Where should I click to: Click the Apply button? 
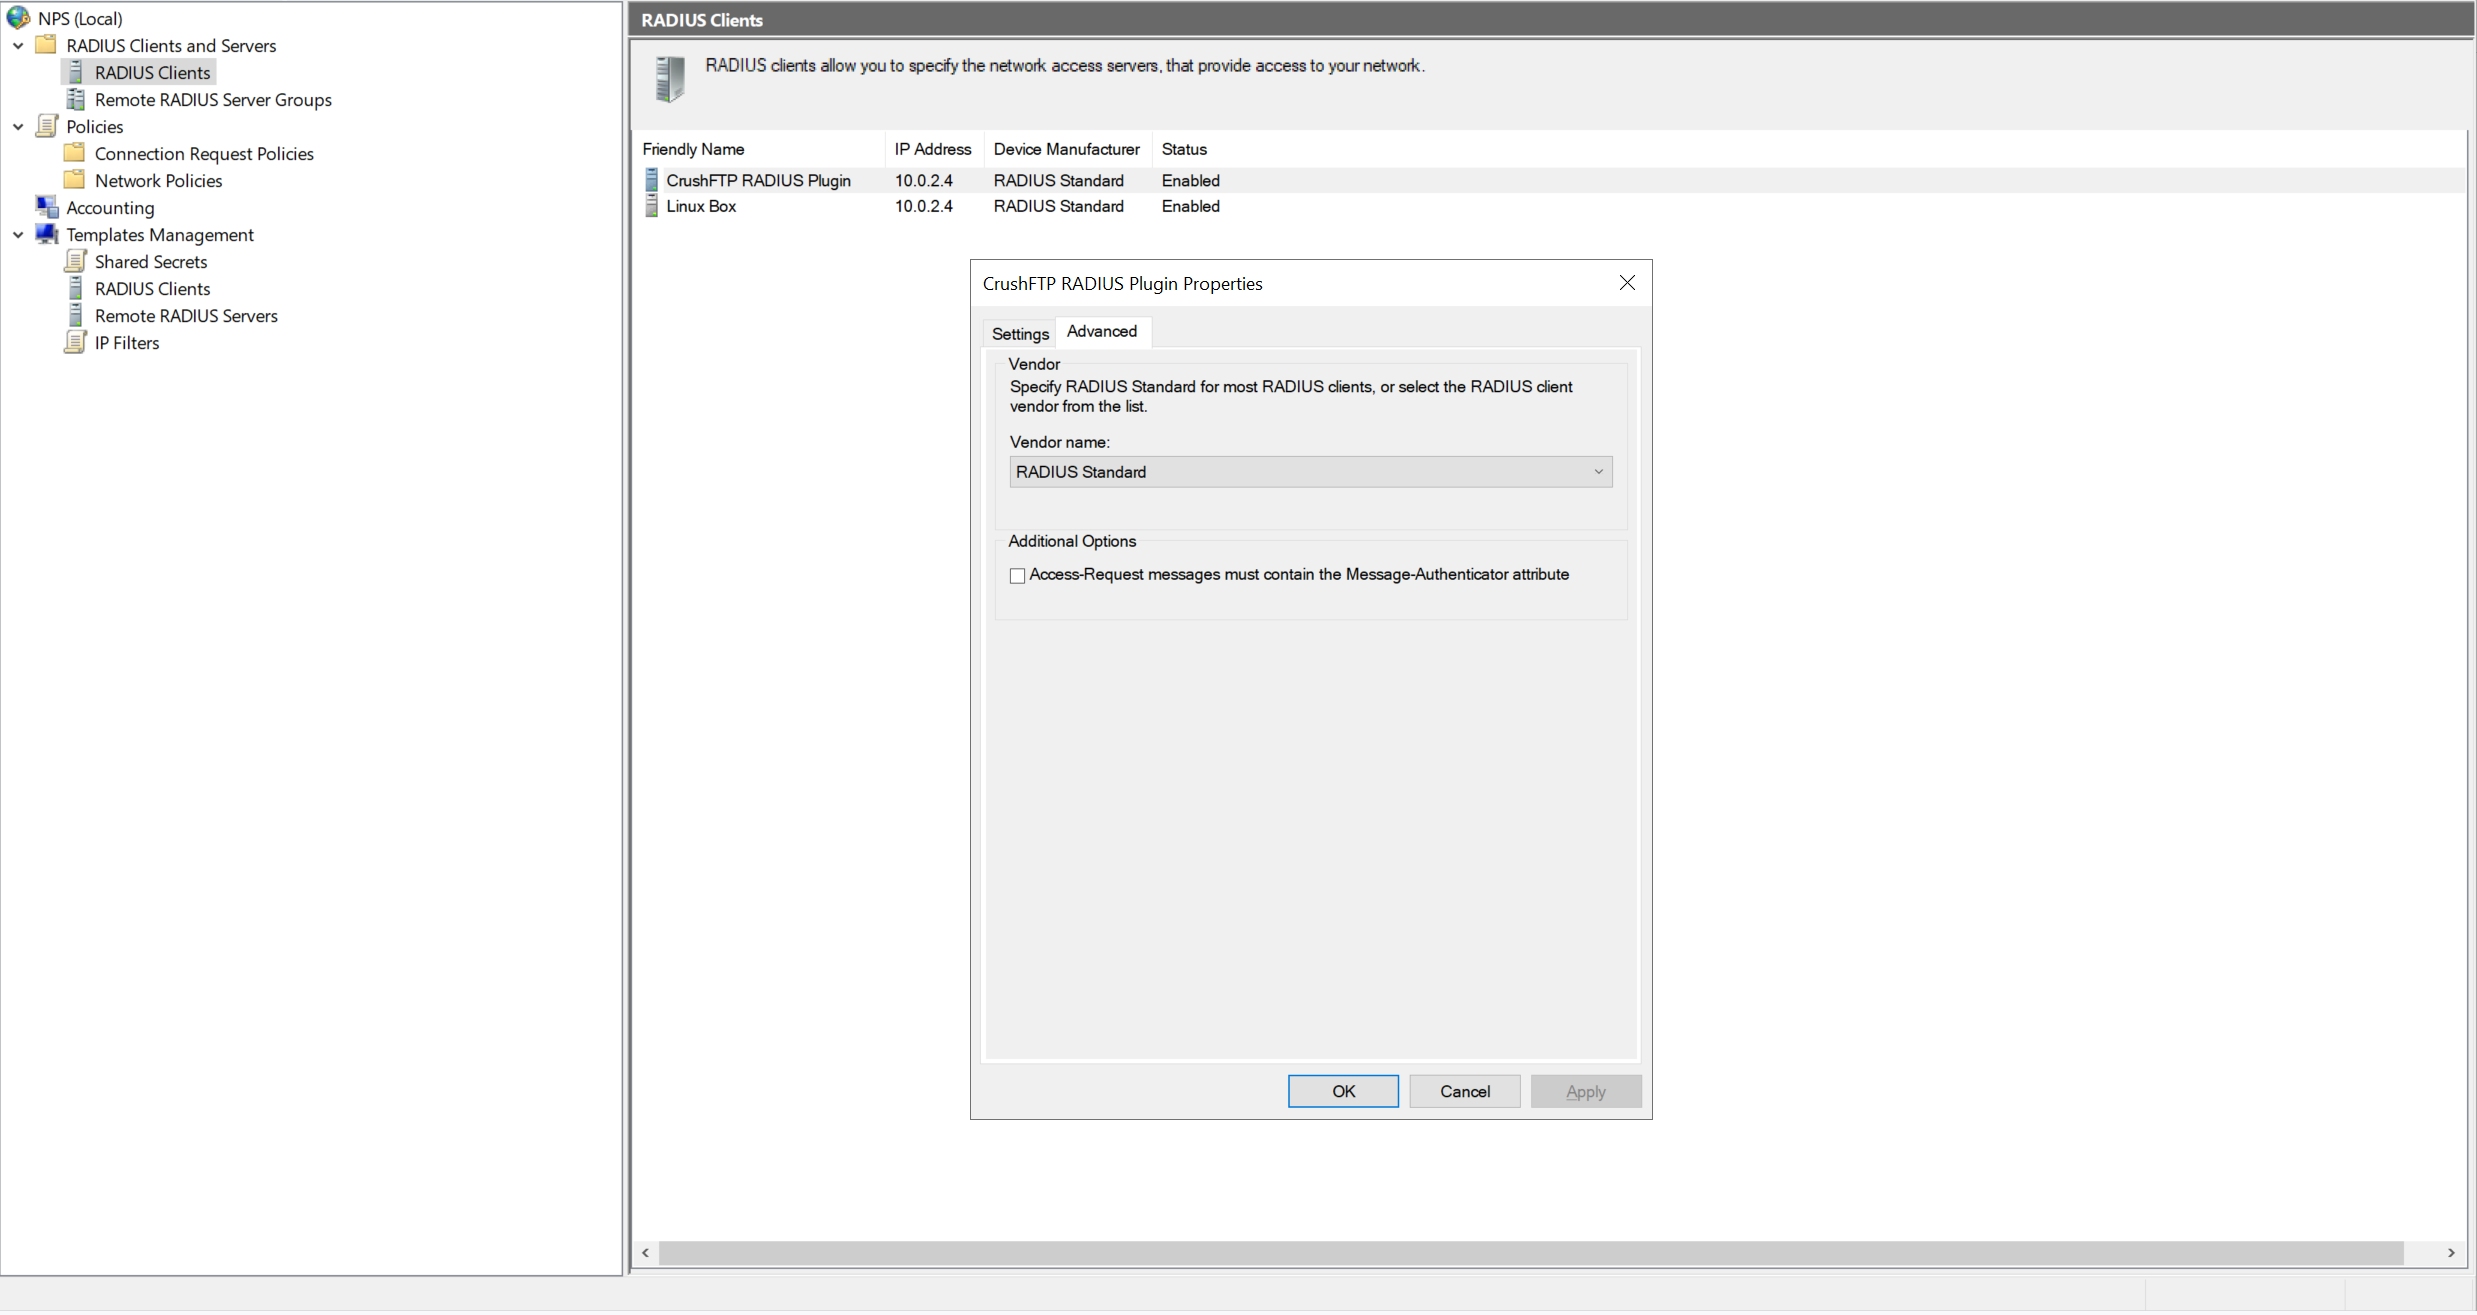coord(1586,1091)
